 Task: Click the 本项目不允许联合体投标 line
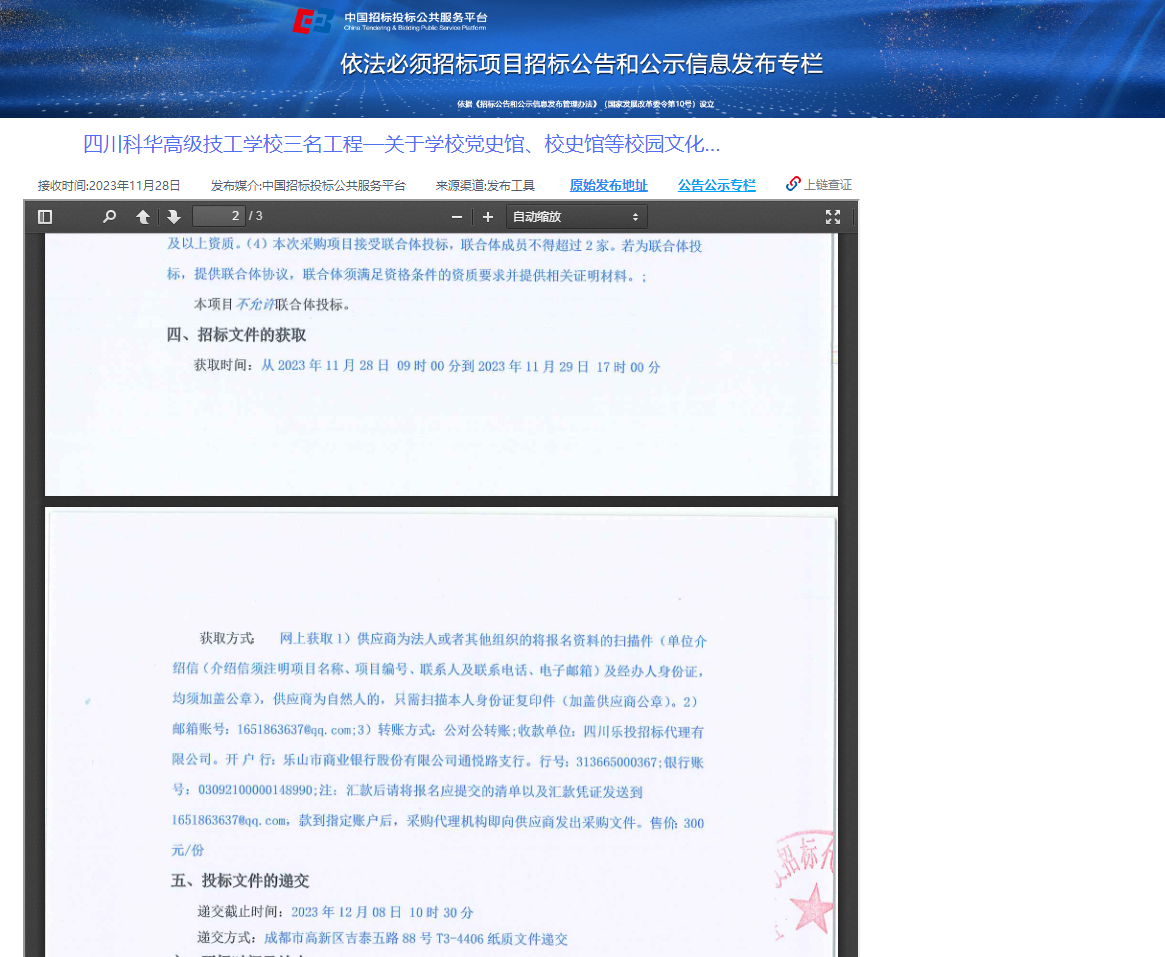(272, 305)
